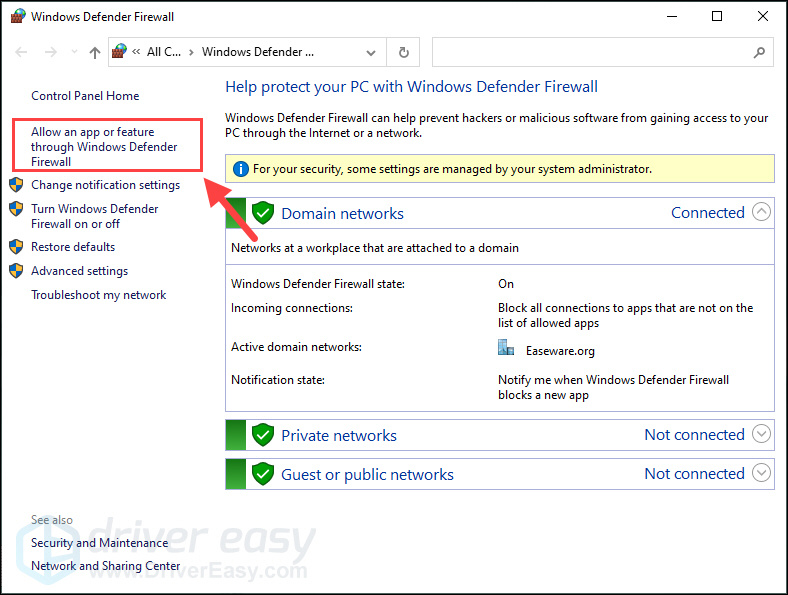Open Change notification settings
The height and width of the screenshot is (595, 788).
click(105, 185)
